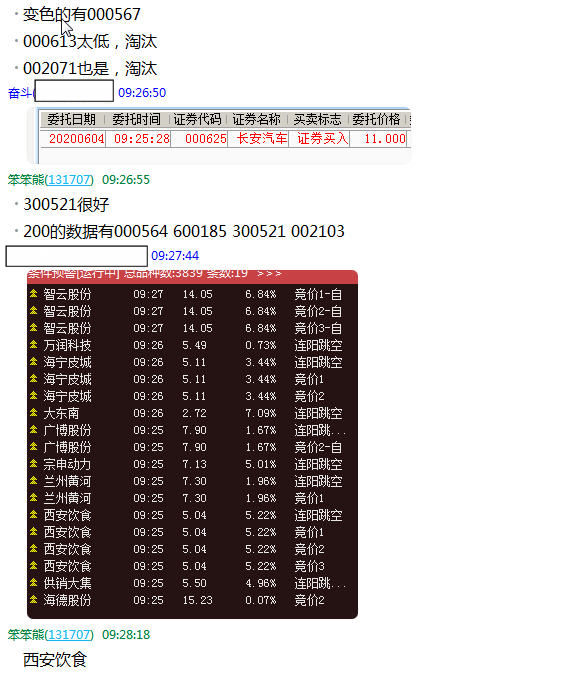This screenshot has width=563, height=676.
Task: Click the arrow icon beside 海德股份 row
Action: (34, 600)
